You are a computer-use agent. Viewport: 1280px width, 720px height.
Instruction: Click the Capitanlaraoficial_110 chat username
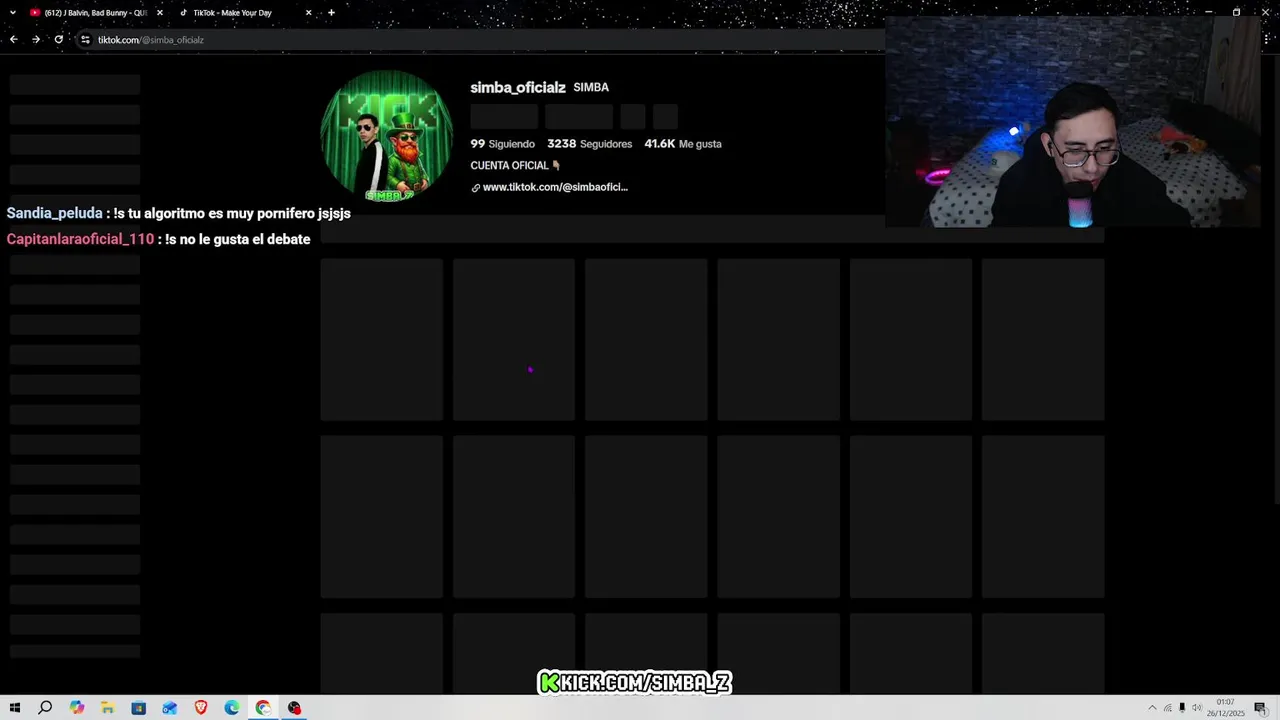pyautogui.click(x=80, y=239)
